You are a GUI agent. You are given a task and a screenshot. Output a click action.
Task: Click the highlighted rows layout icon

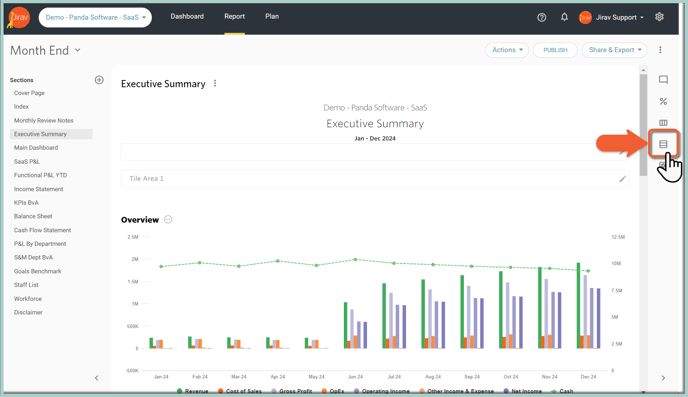click(x=663, y=144)
